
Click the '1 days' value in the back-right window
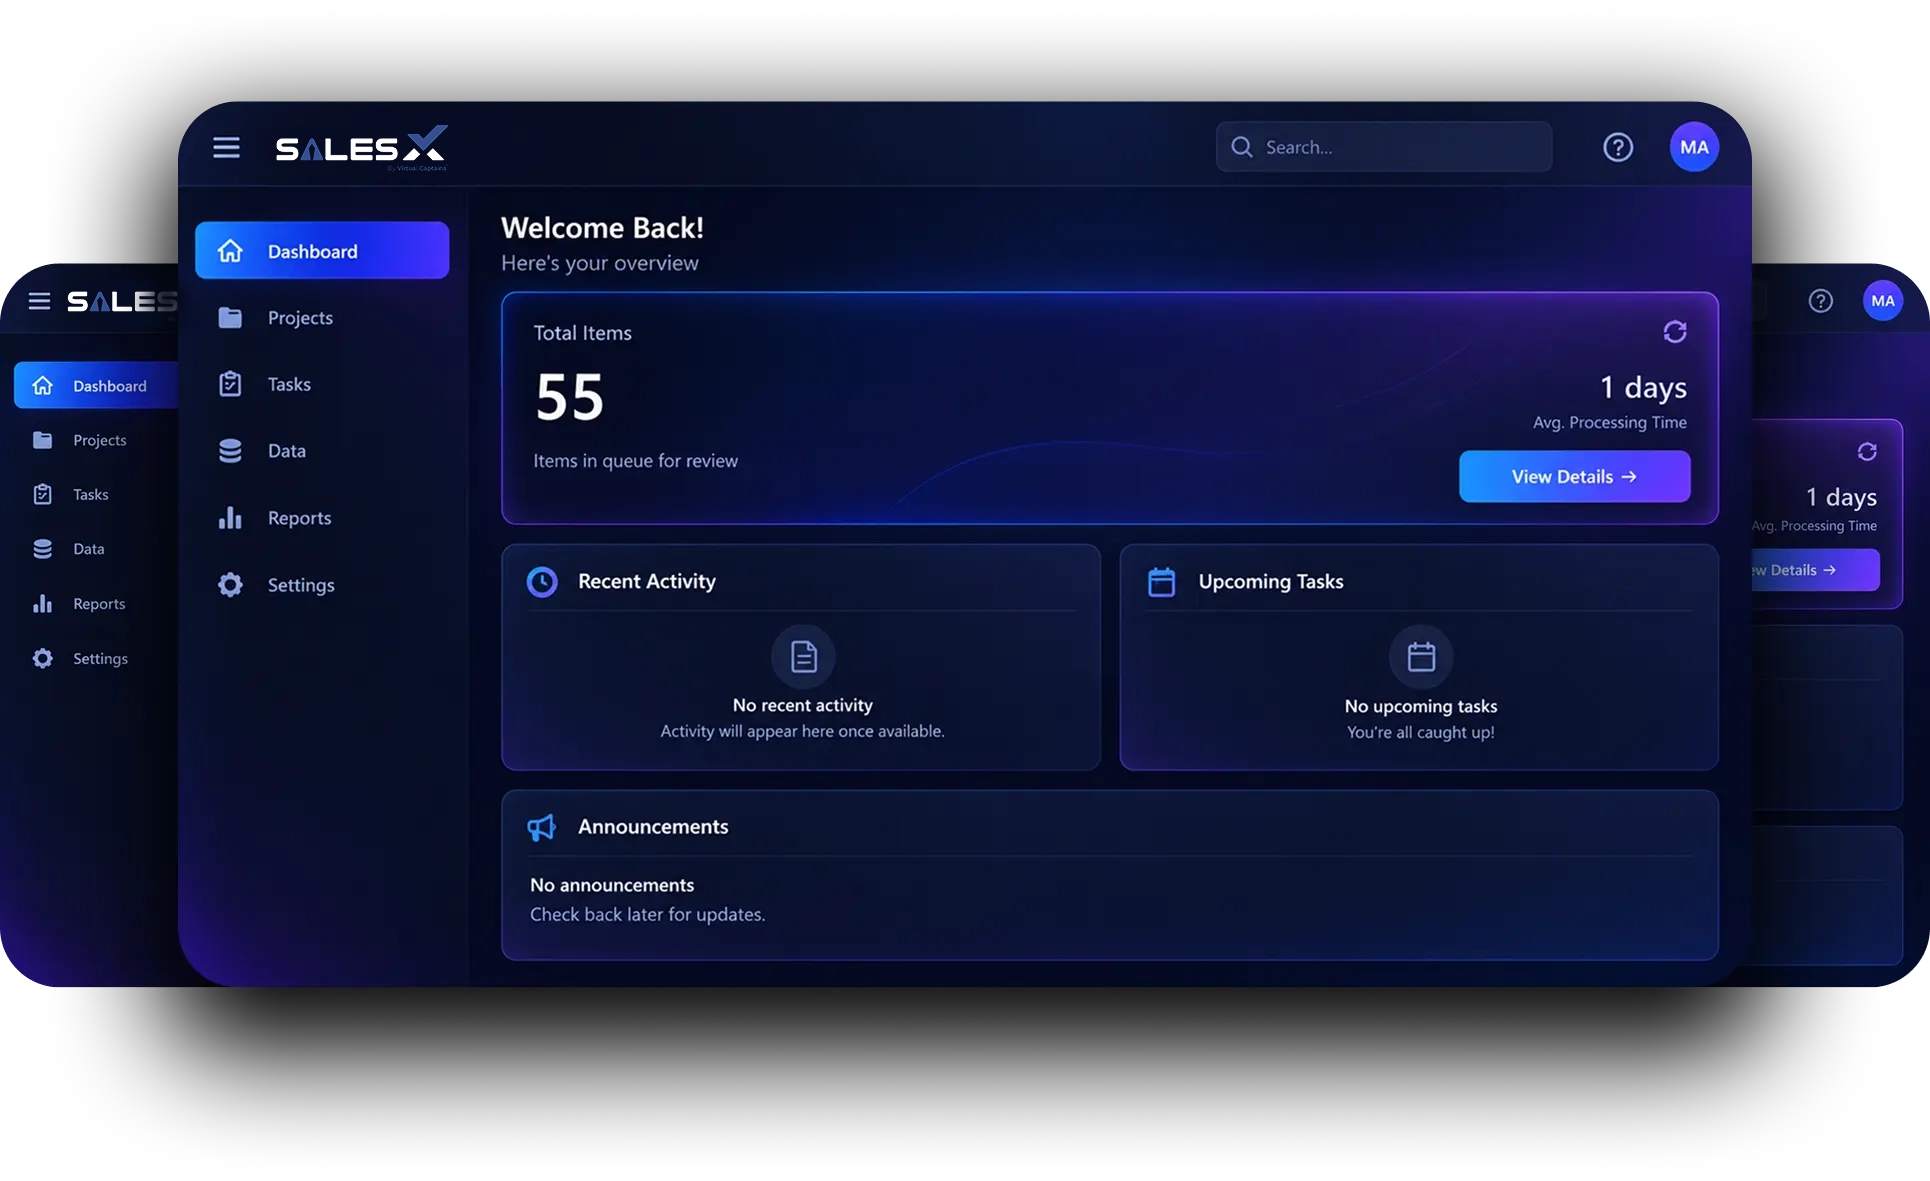click(x=1841, y=497)
